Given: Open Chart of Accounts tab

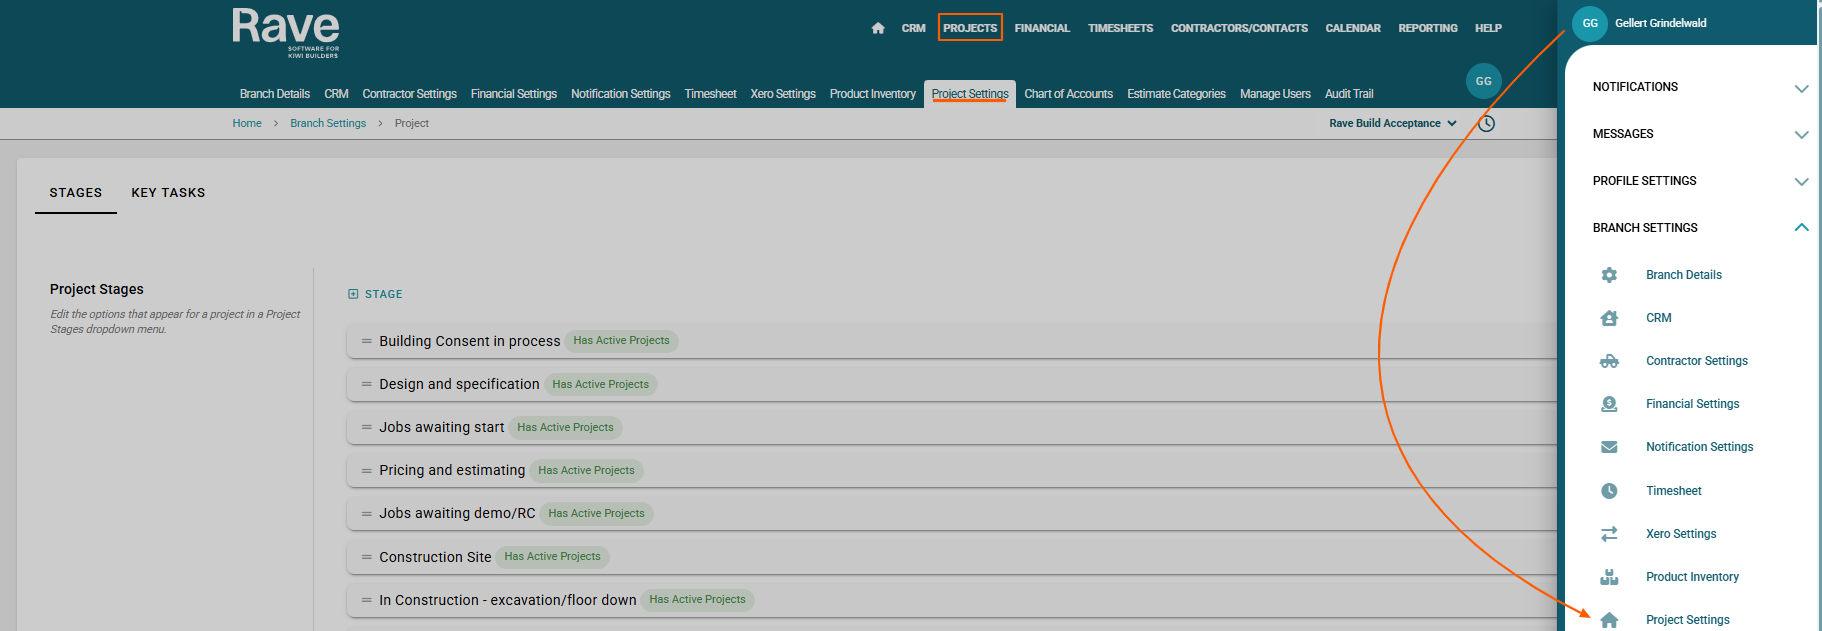Looking at the screenshot, I should [1068, 94].
